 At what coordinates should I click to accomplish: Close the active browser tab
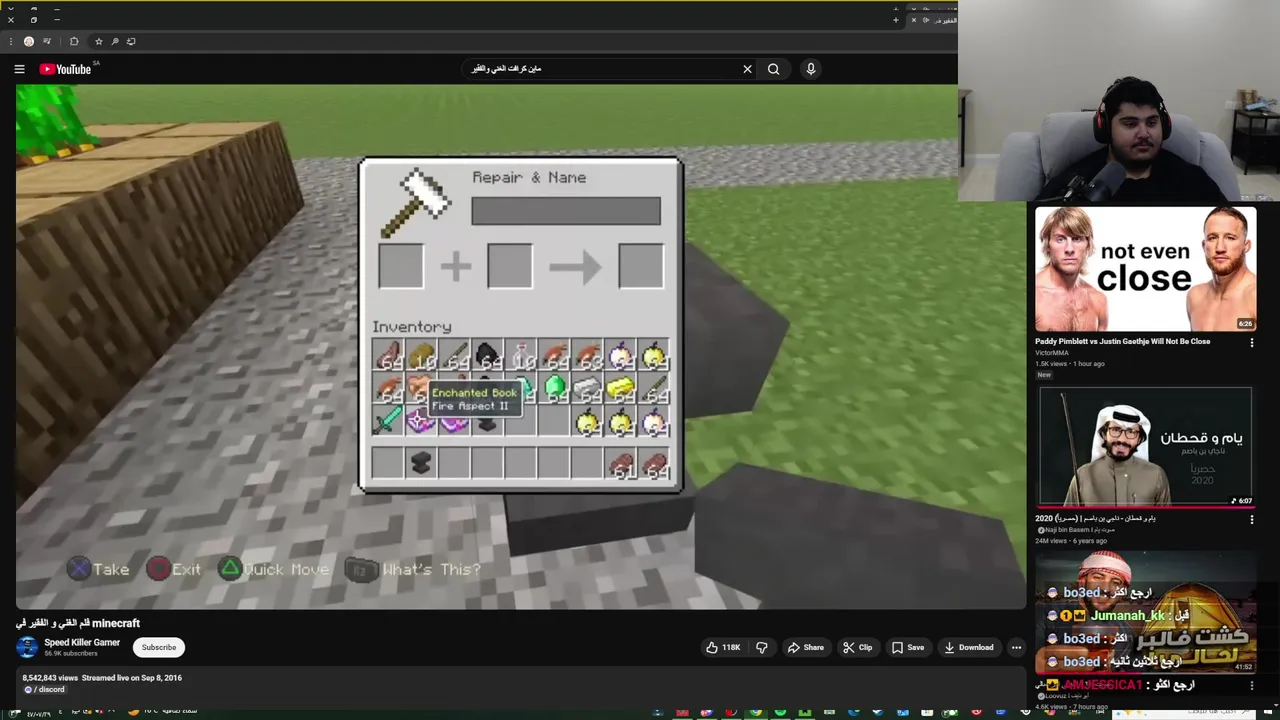[x=913, y=20]
